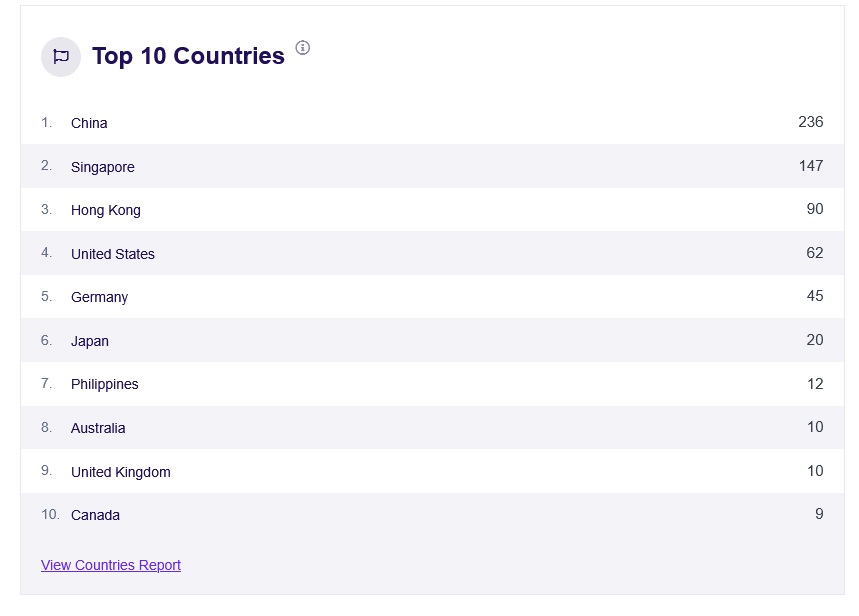Click the Germany row

(x=99, y=297)
